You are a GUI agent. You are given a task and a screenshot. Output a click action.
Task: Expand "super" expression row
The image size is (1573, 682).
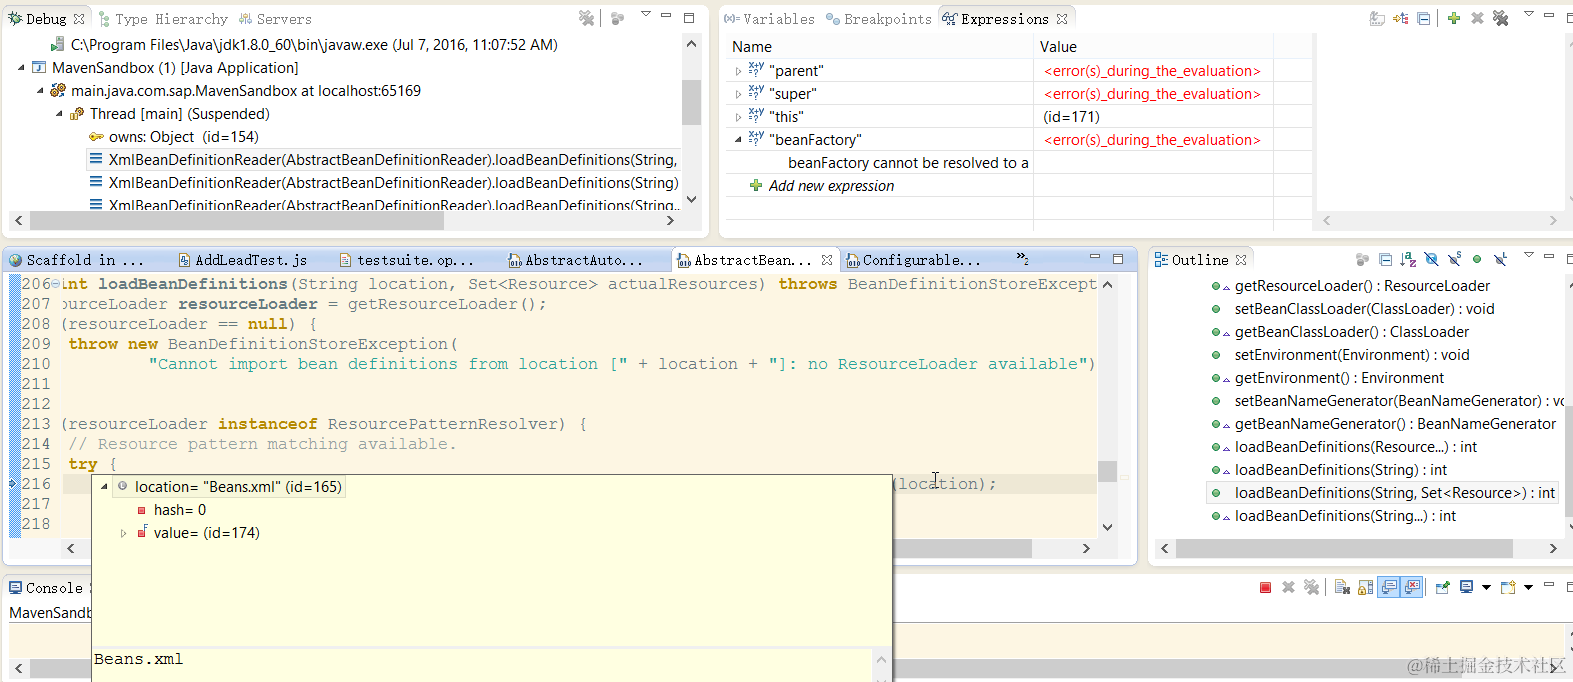tap(738, 94)
